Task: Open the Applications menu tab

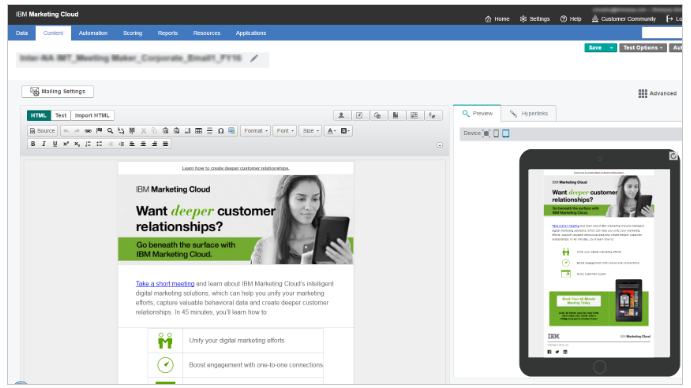Action: pos(251,33)
